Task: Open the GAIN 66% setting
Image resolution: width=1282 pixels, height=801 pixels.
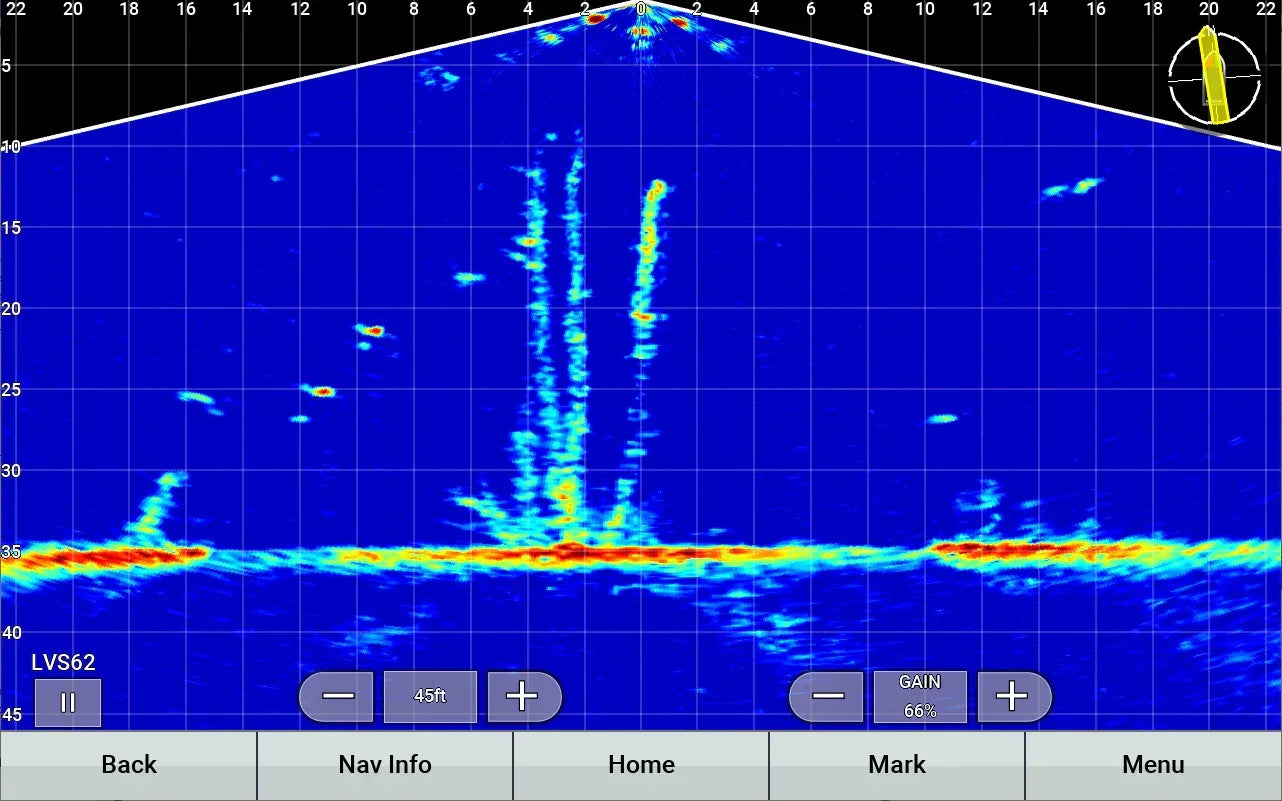Action: click(x=919, y=696)
